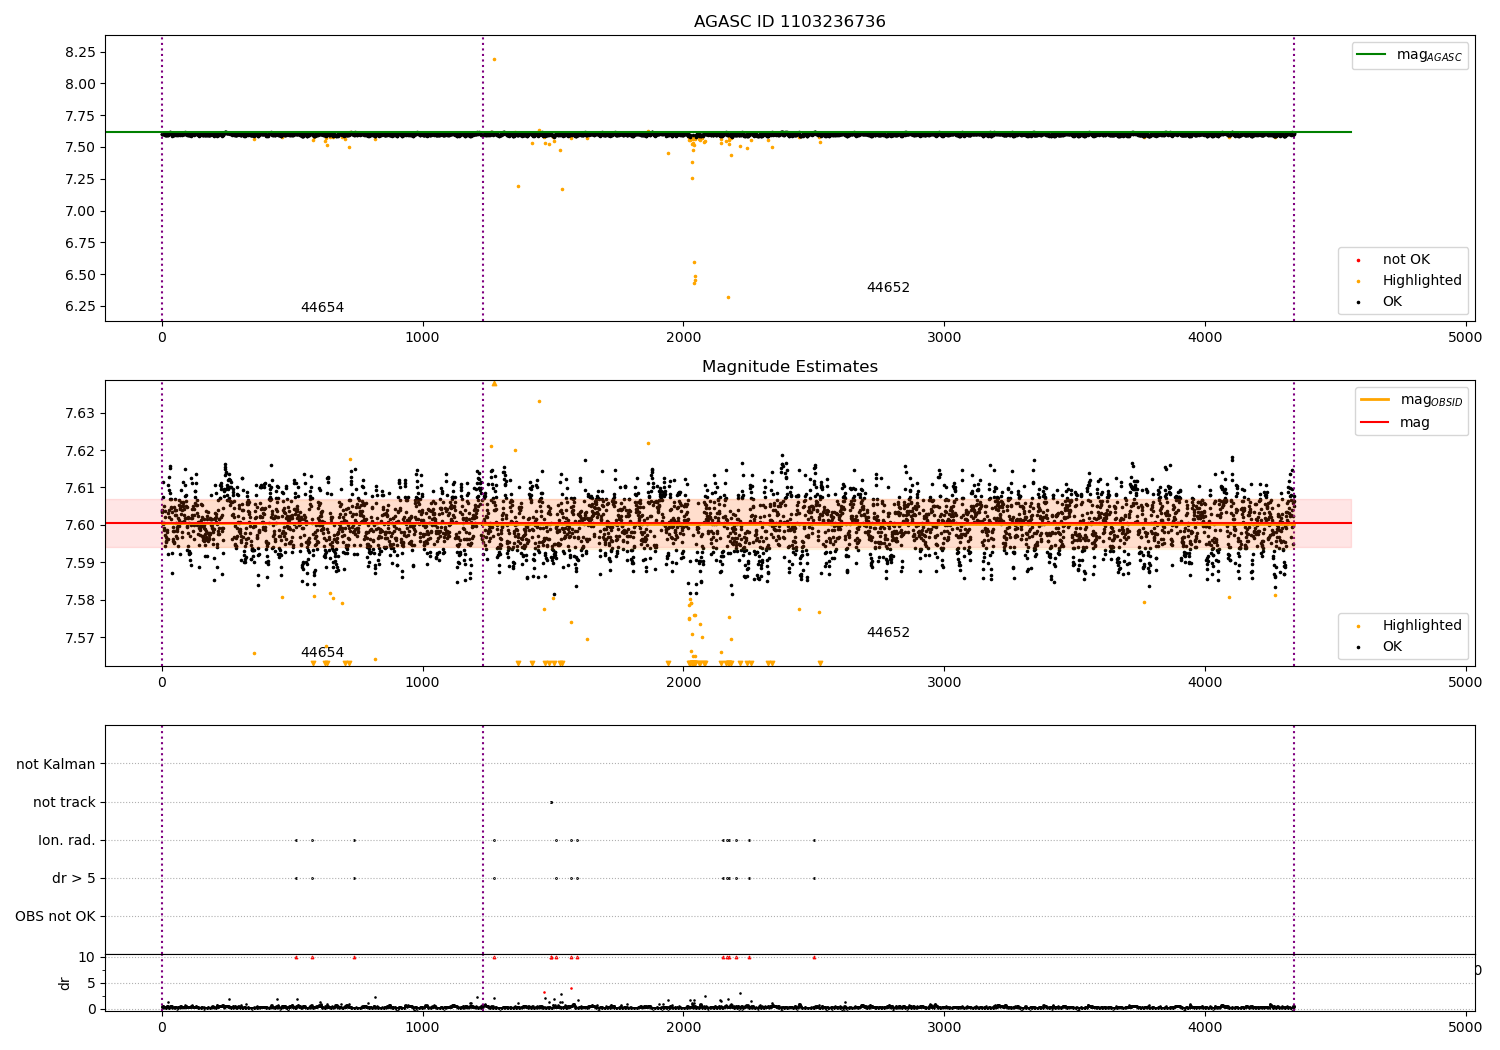Image resolution: width=1500 pixels, height=1050 pixels.
Task: Click the plot title AGASC ID 1103236736
Action: pos(789,22)
